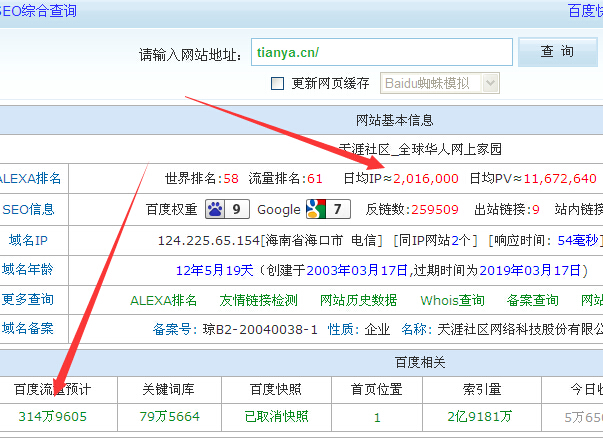Open the 域名备案 row label link
The width and height of the screenshot is (603, 438).
pos(30,327)
